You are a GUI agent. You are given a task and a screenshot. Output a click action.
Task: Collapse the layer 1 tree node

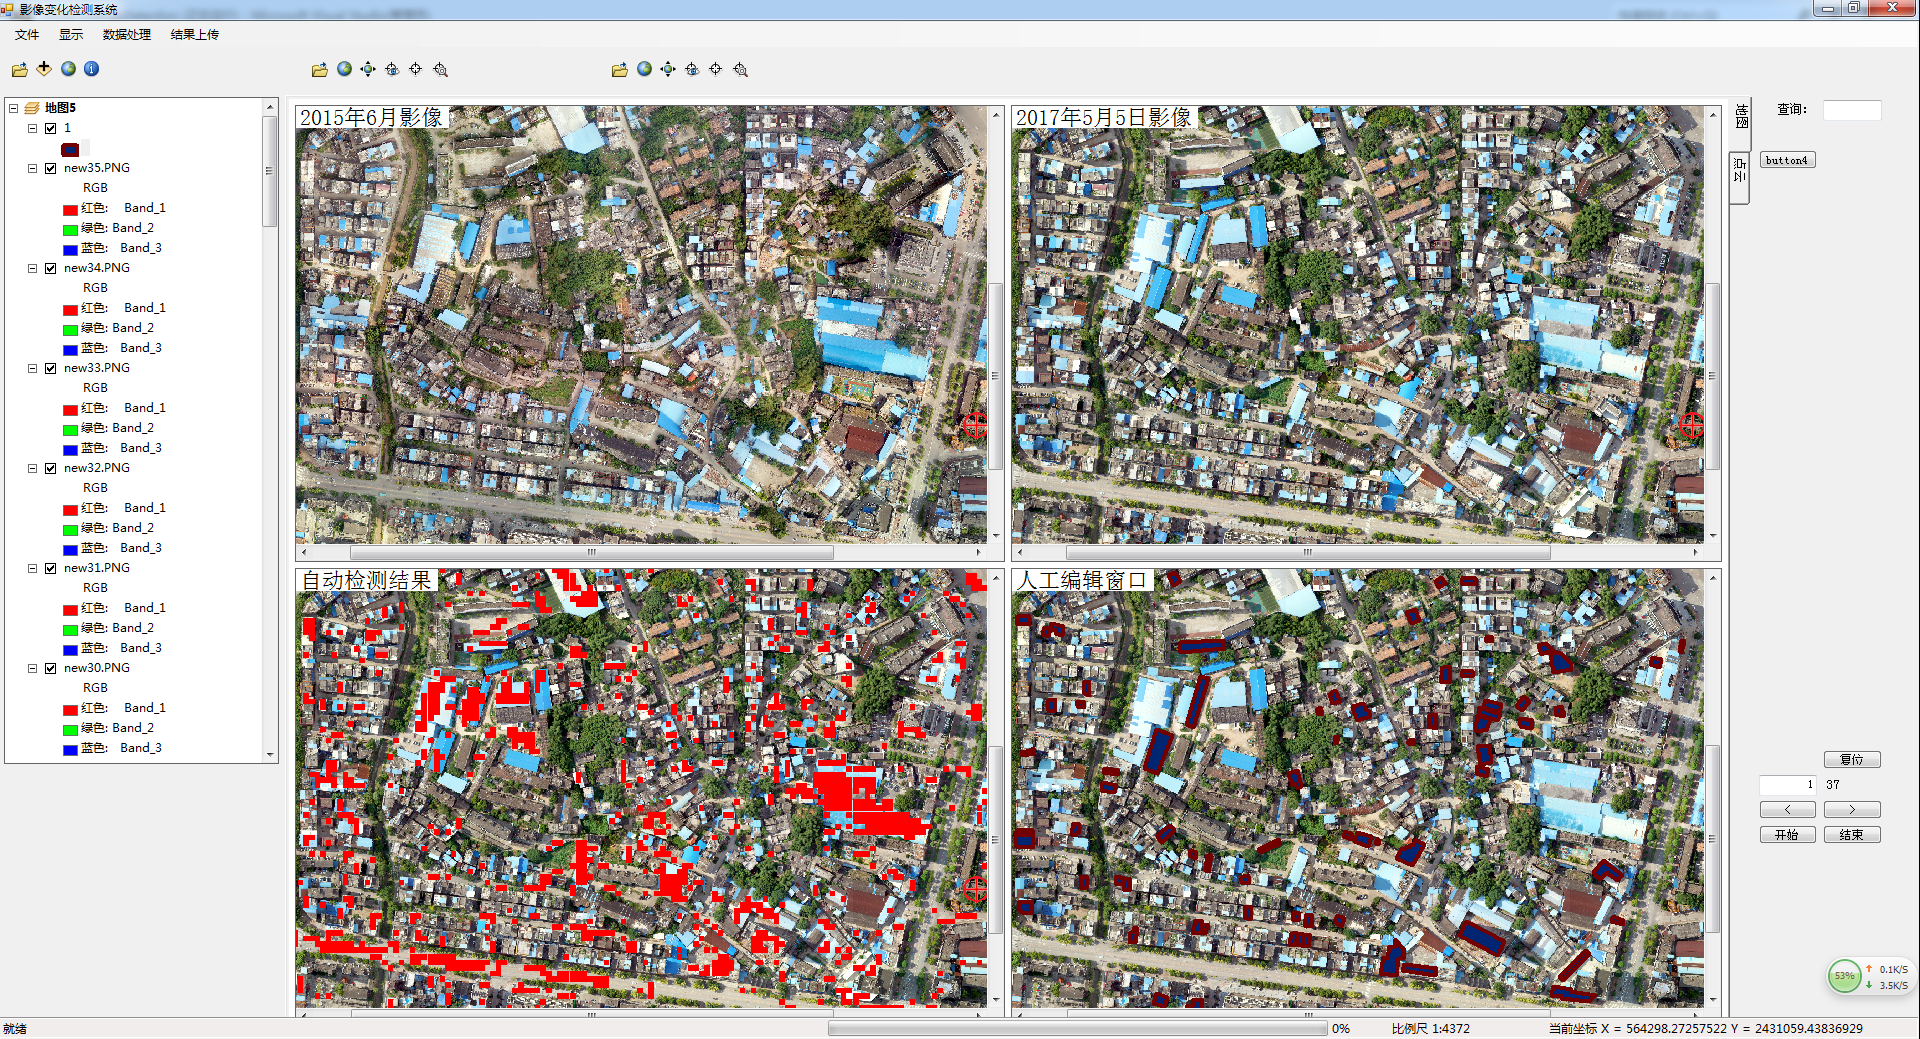point(32,128)
